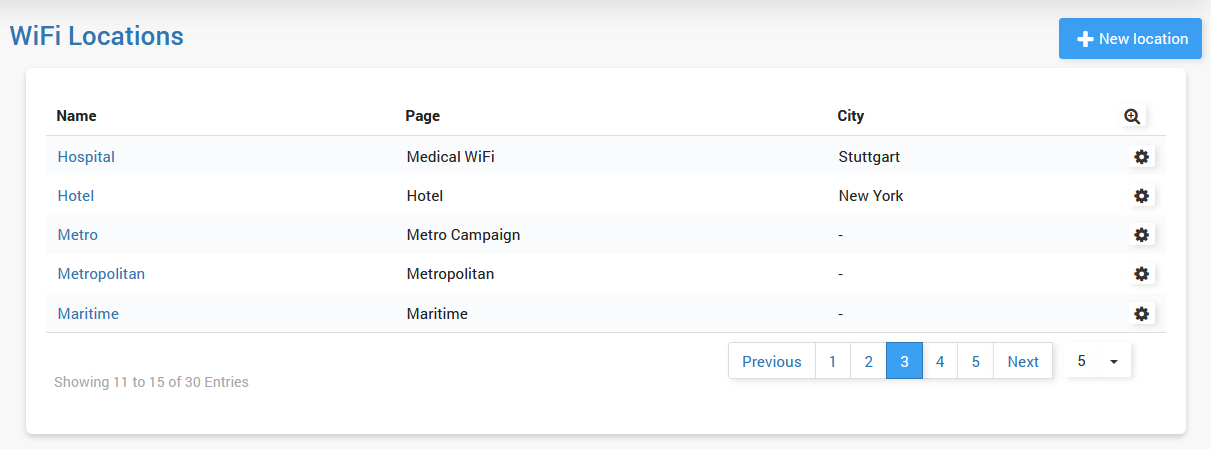
Task: Open settings gear for Metro row
Action: (1141, 235)
